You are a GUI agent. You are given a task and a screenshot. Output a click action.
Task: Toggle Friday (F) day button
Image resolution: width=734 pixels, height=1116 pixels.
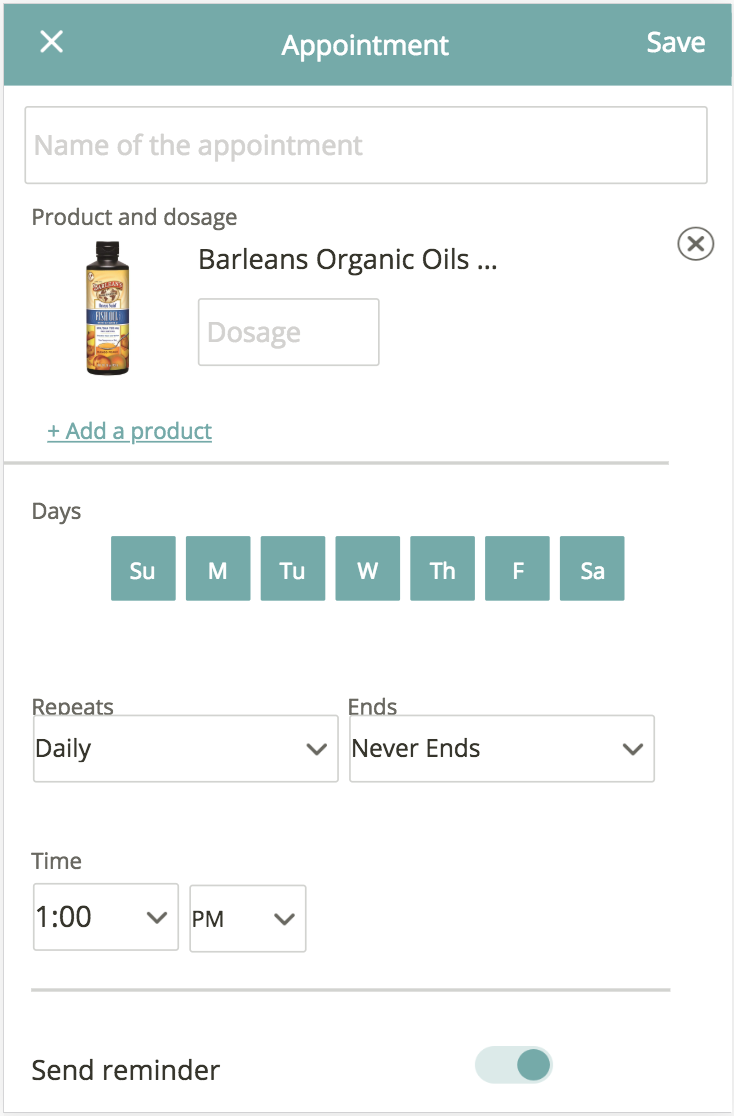pyautogui.click(x=517, y=569)
